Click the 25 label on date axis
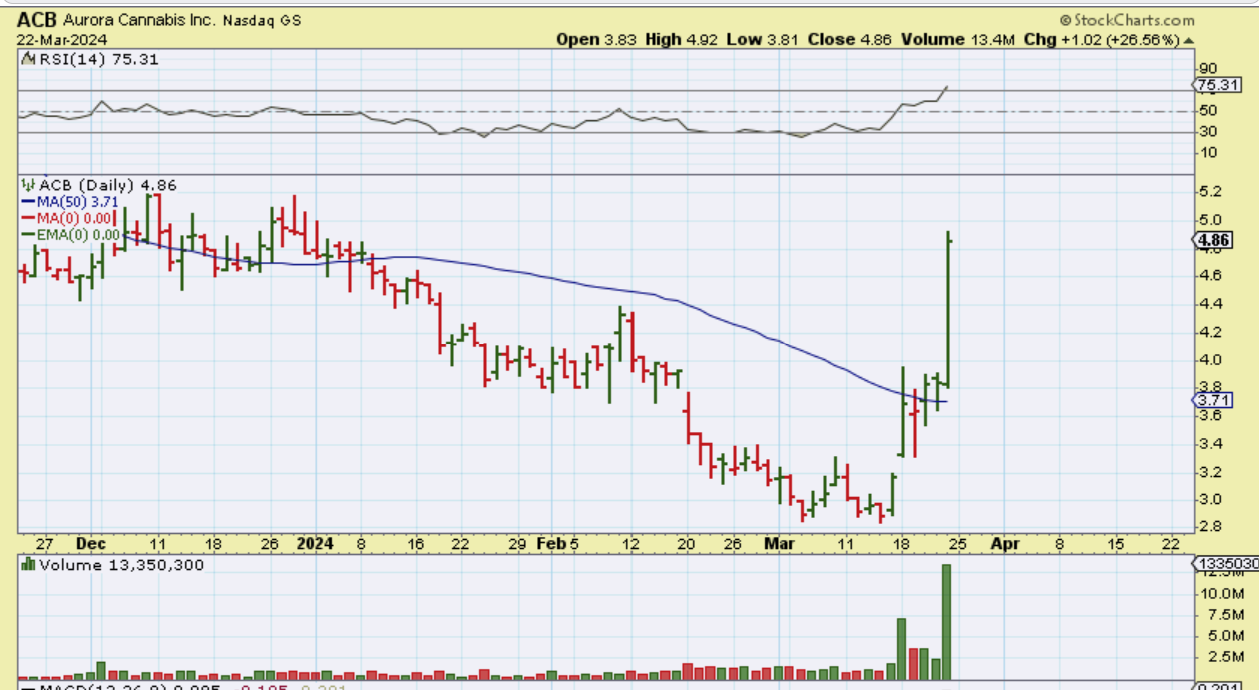This screenshot has height=690, width=1260. pyautogui.click(x=956, y=544)
